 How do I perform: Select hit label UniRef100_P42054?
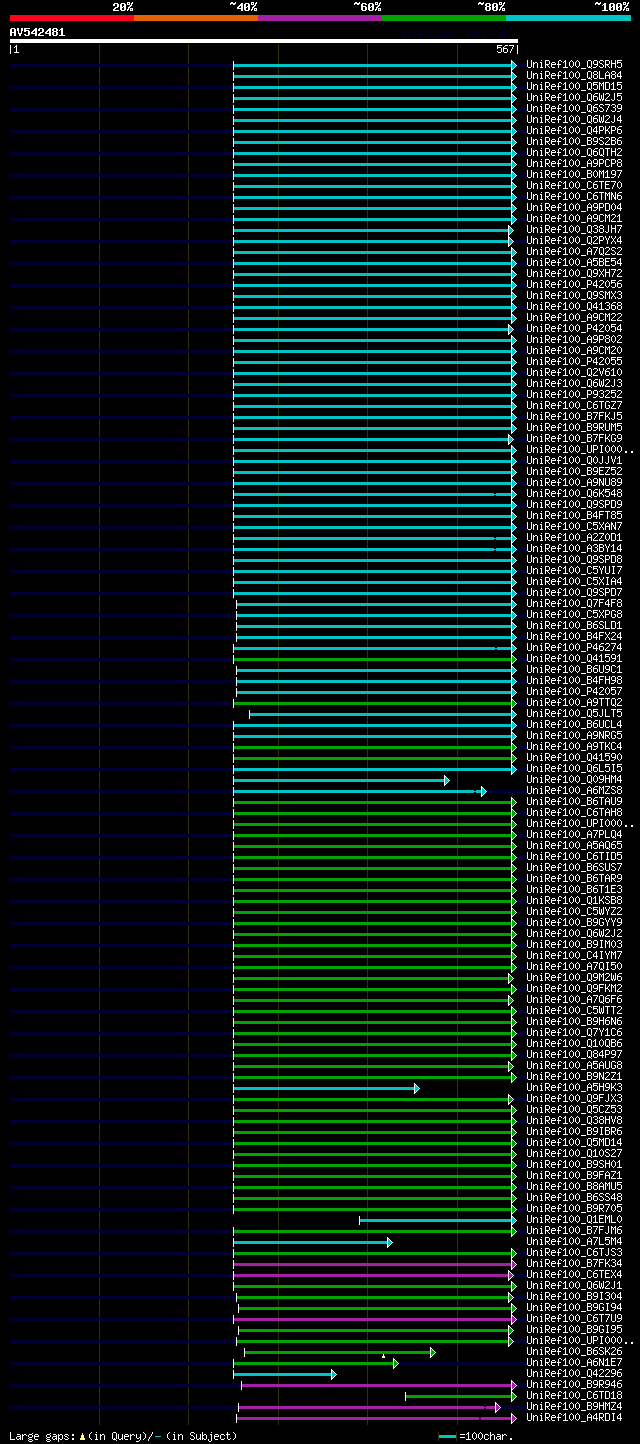(x=574, y=328)
